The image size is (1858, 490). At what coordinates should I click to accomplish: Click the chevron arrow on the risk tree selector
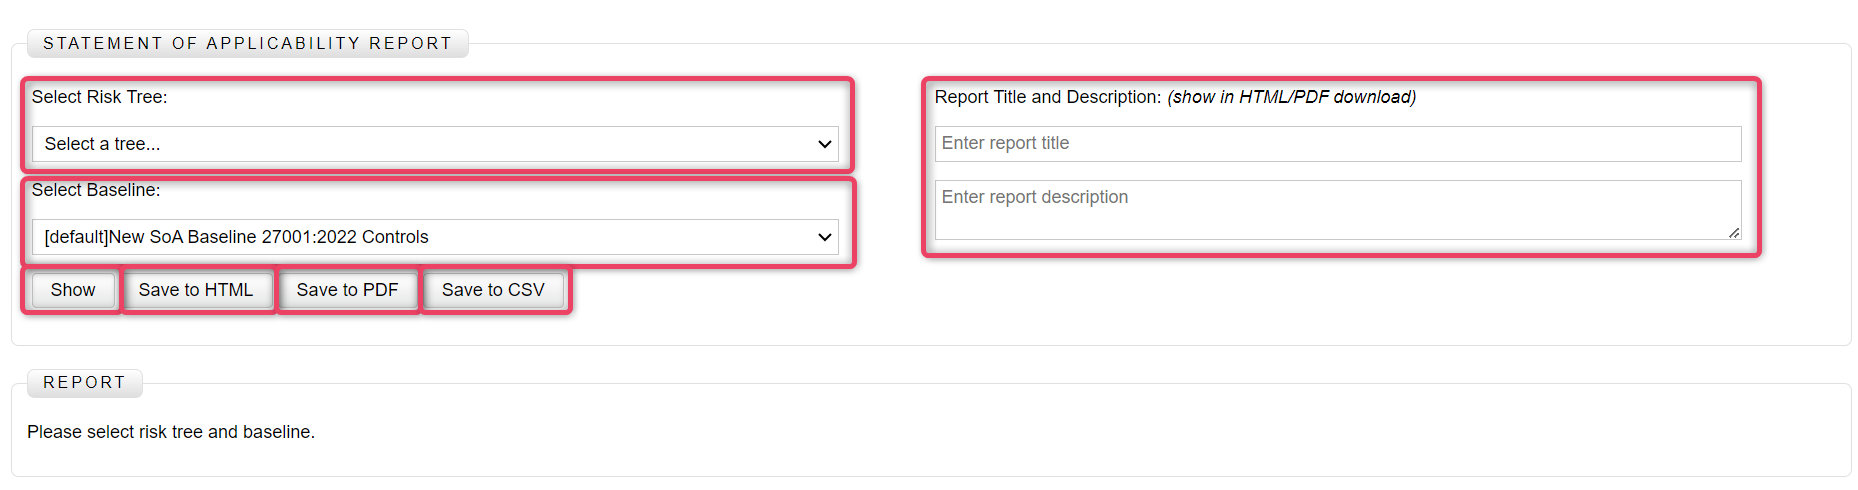(x=824, y=144)
